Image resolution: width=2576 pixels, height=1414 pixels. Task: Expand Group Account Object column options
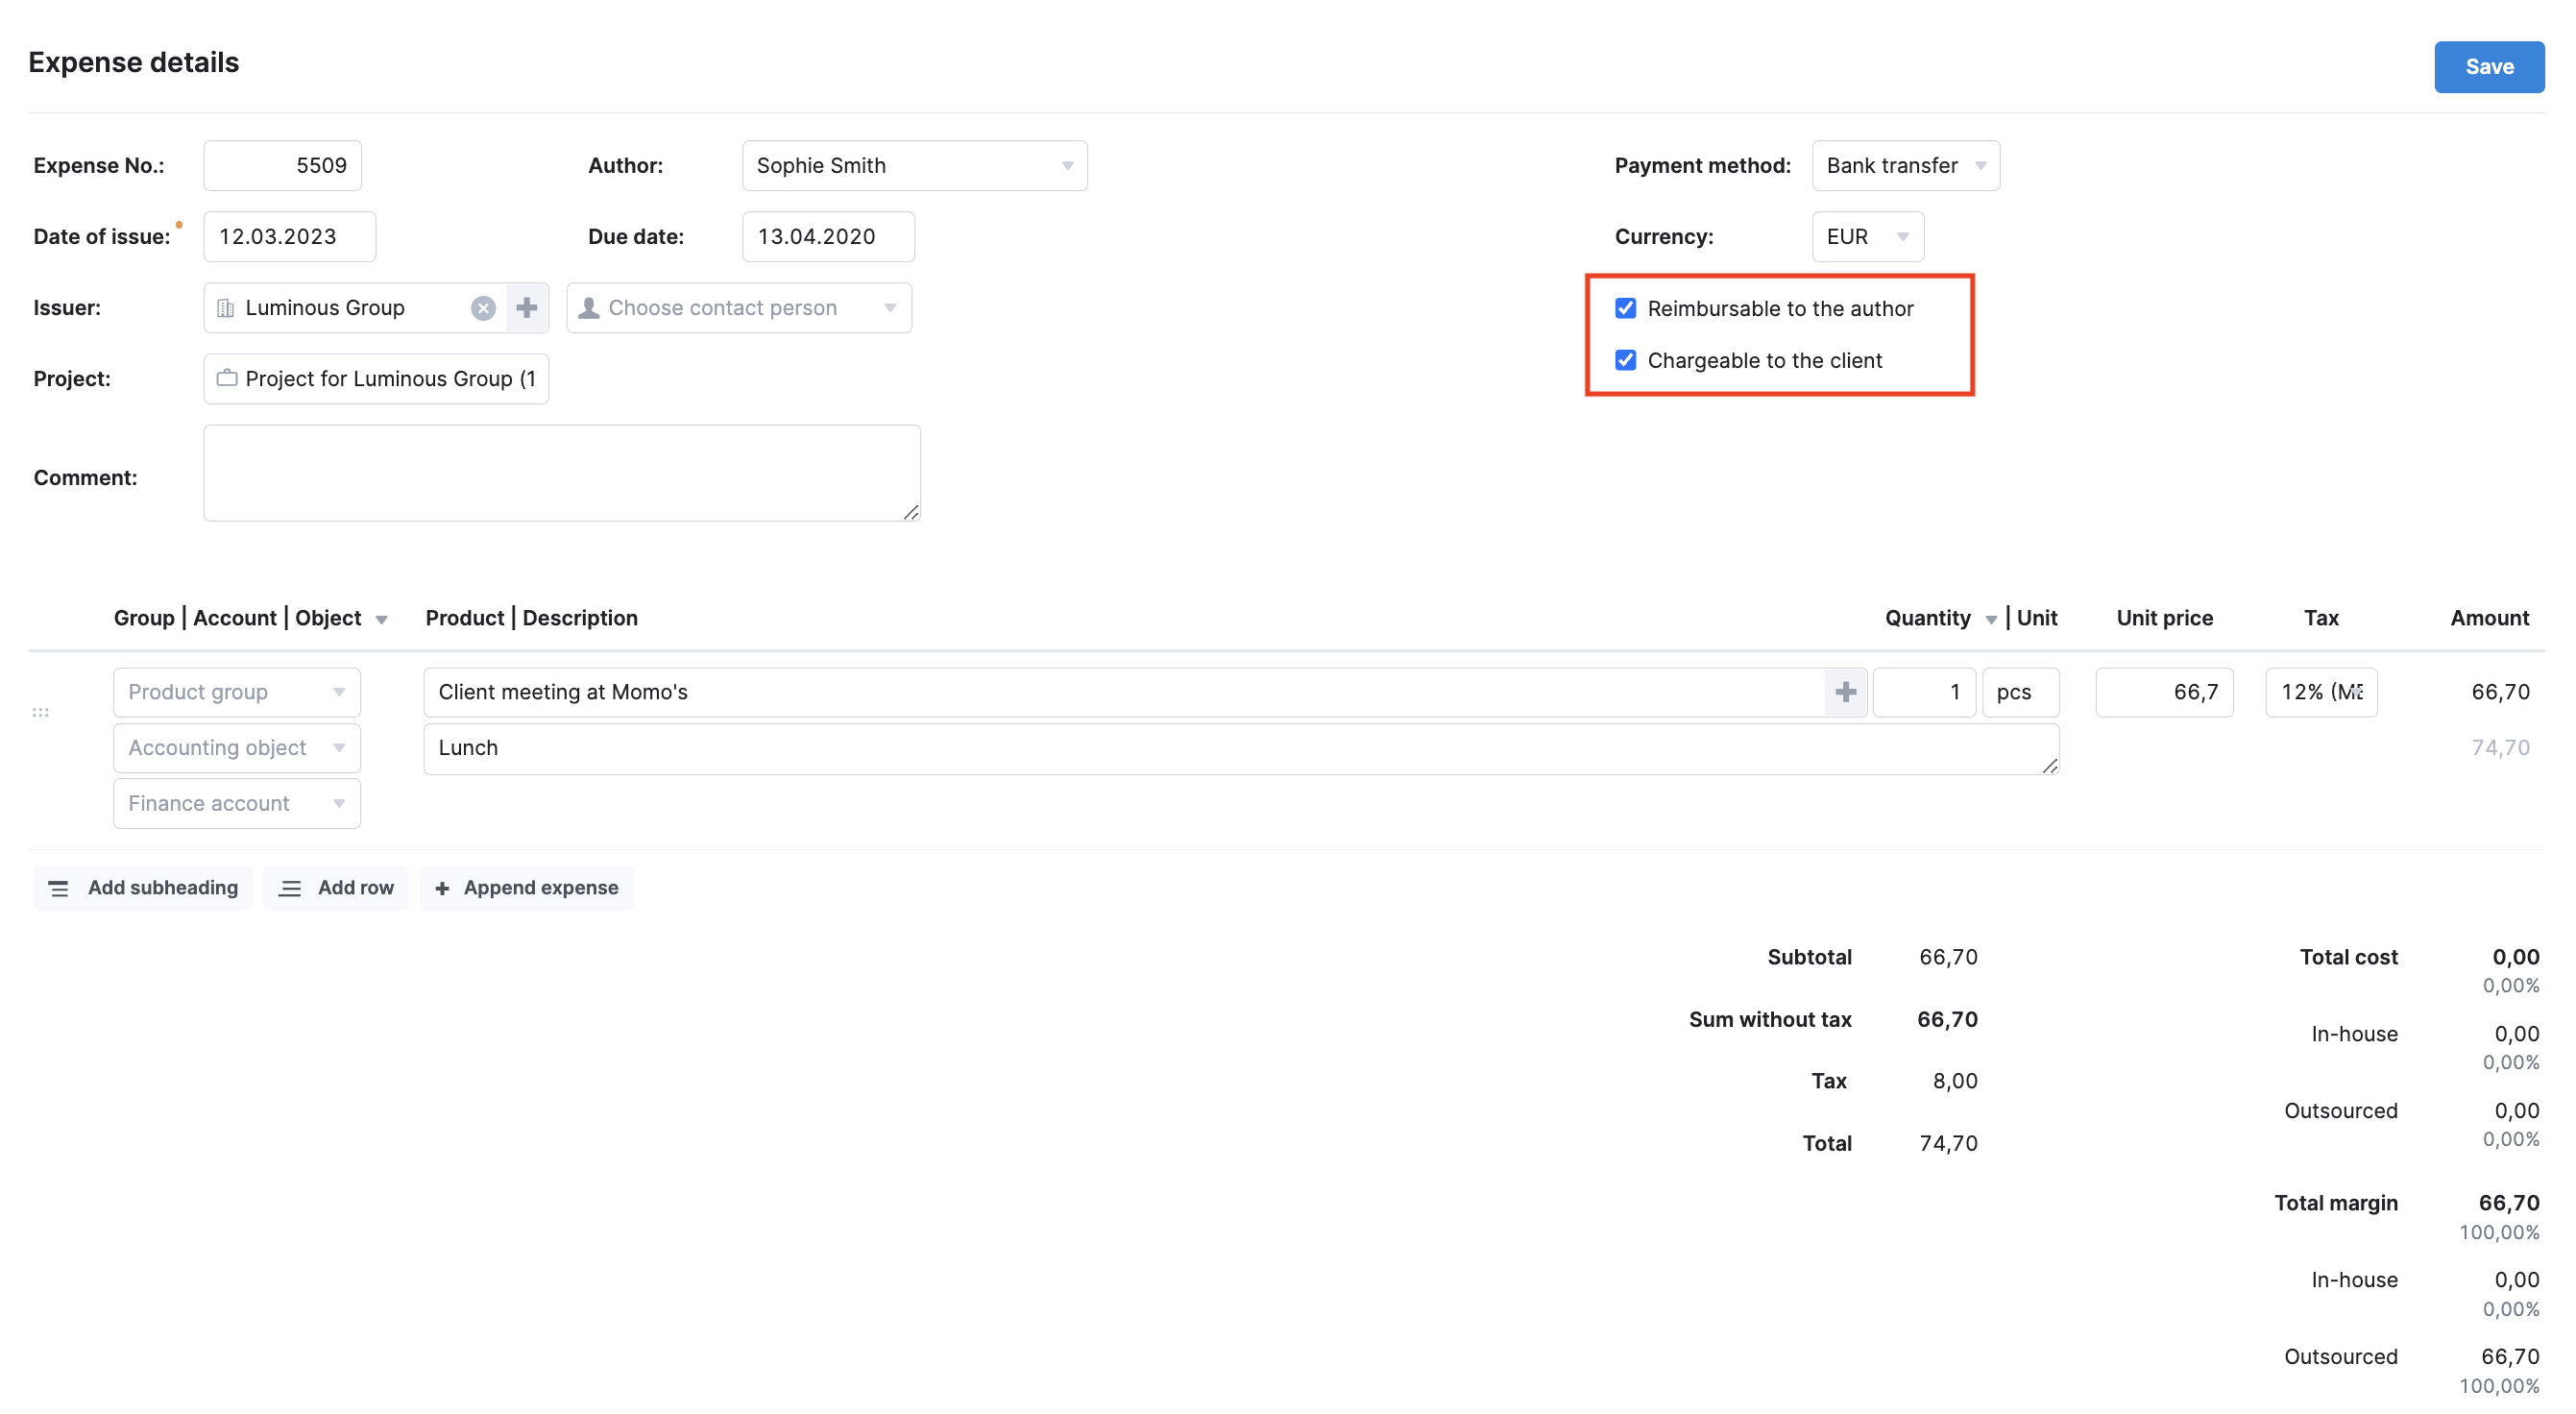click(381, 620)
